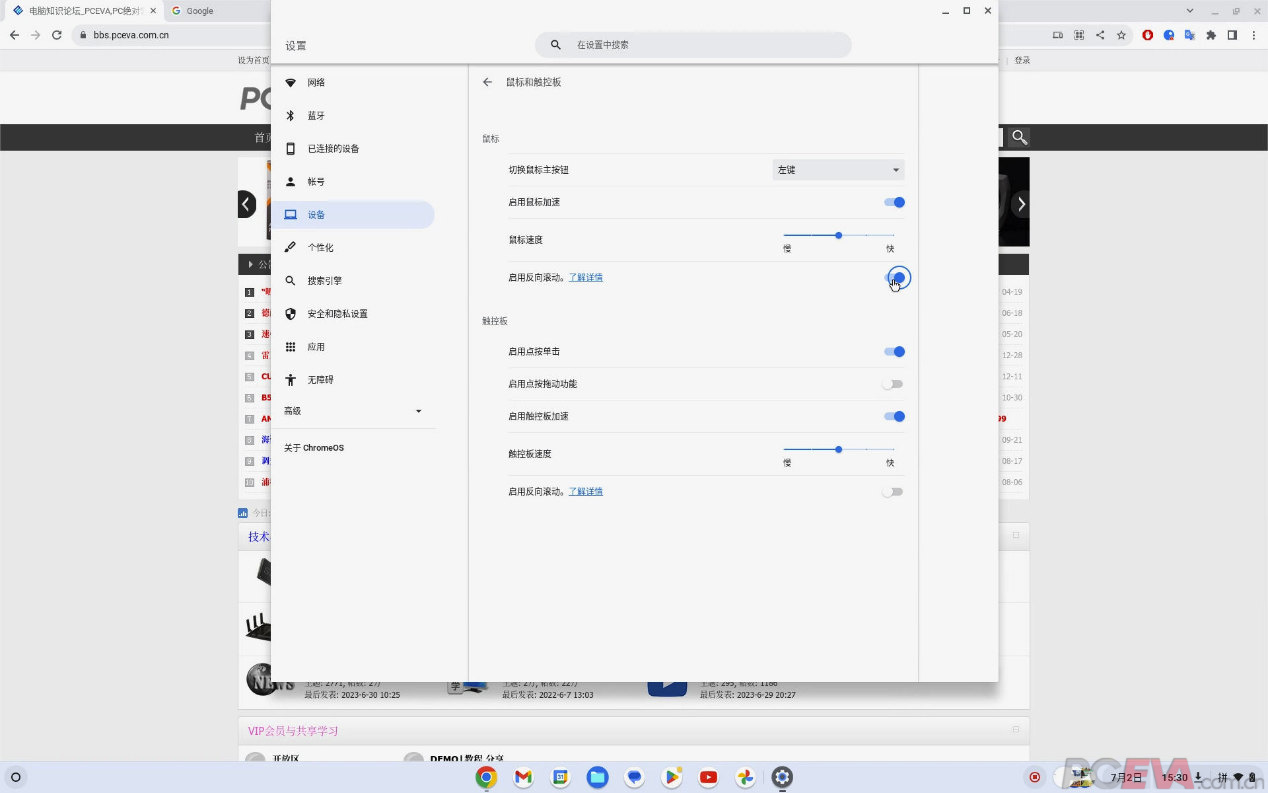
Task: Launch Google Photos from the shelf
Action: [745, 777]
